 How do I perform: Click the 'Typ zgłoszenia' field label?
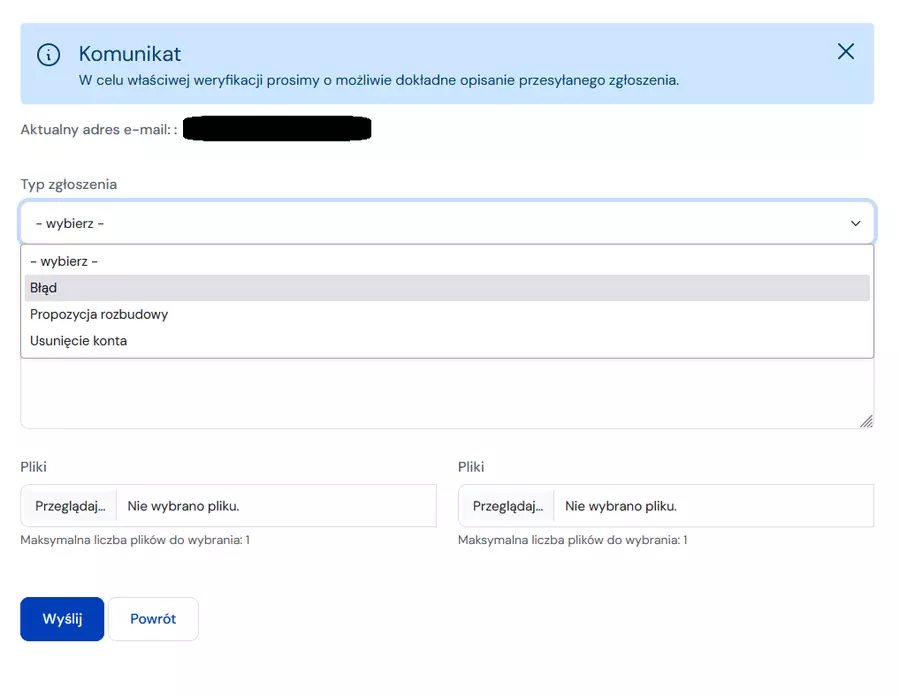point(69,184)
